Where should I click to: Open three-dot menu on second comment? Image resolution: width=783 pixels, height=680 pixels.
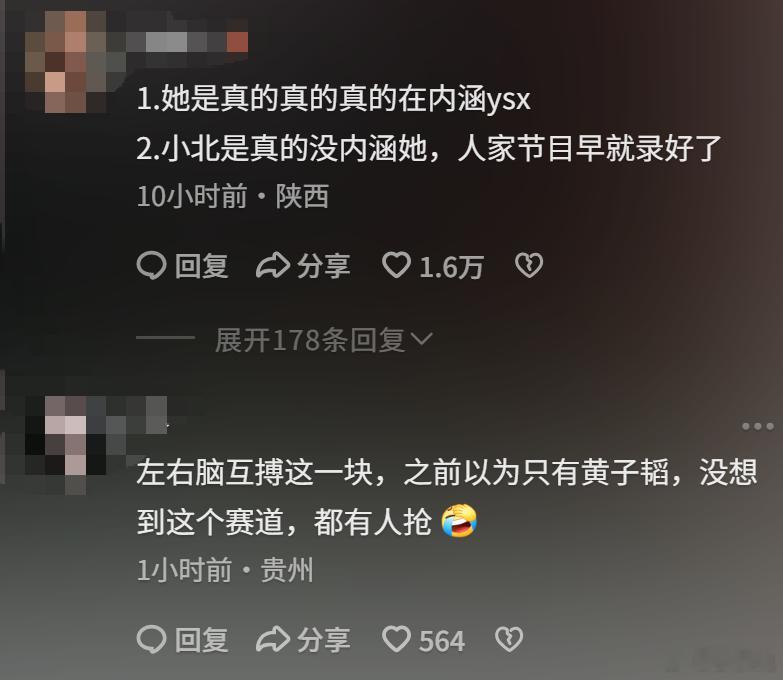[758, 426]
